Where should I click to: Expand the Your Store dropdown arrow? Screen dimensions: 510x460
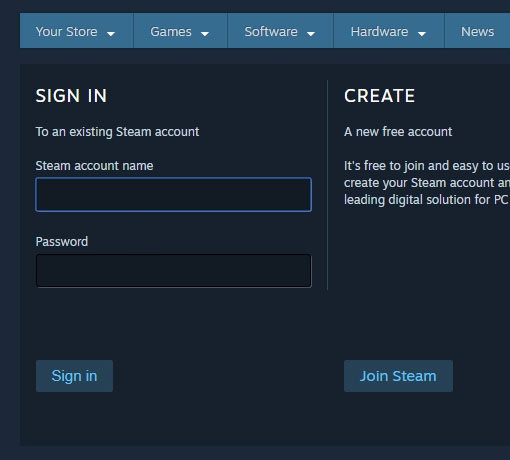[x=111, y=34]
